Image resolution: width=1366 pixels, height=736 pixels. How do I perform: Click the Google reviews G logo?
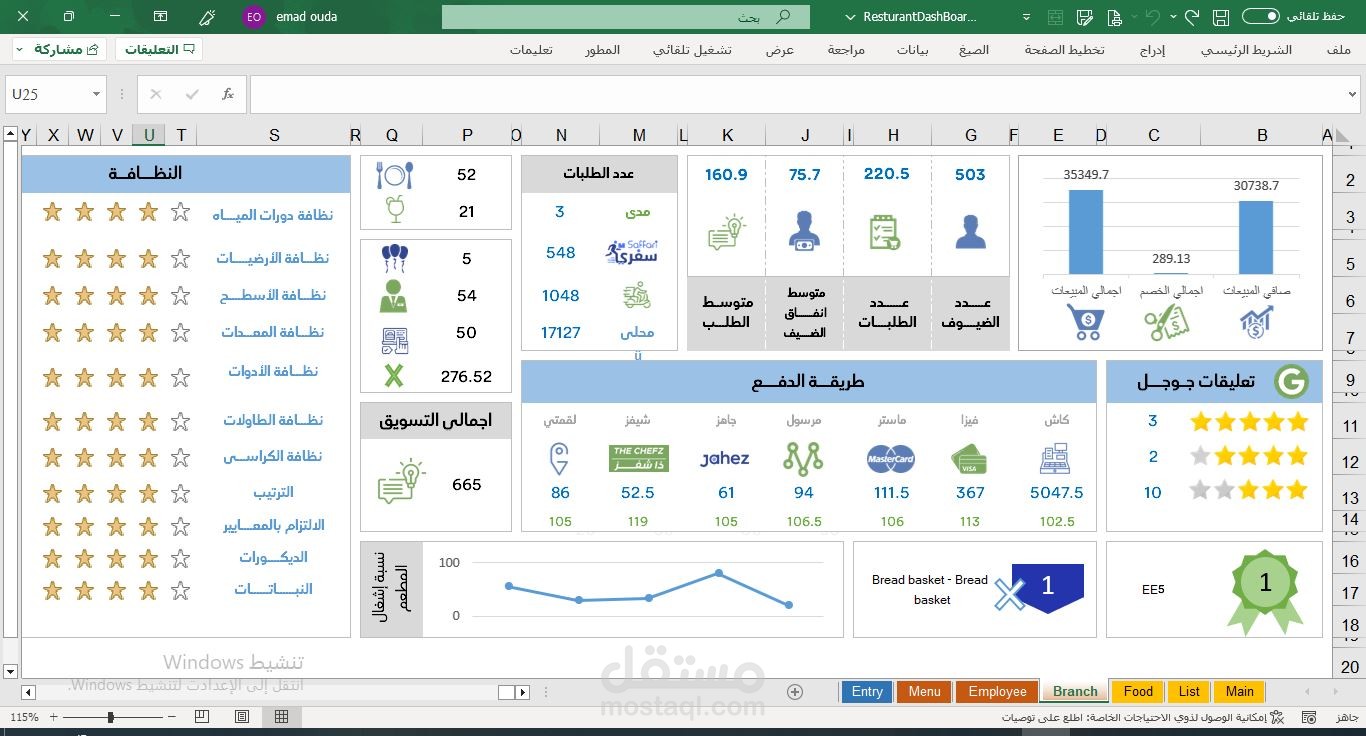click(x=1291, y=381)
